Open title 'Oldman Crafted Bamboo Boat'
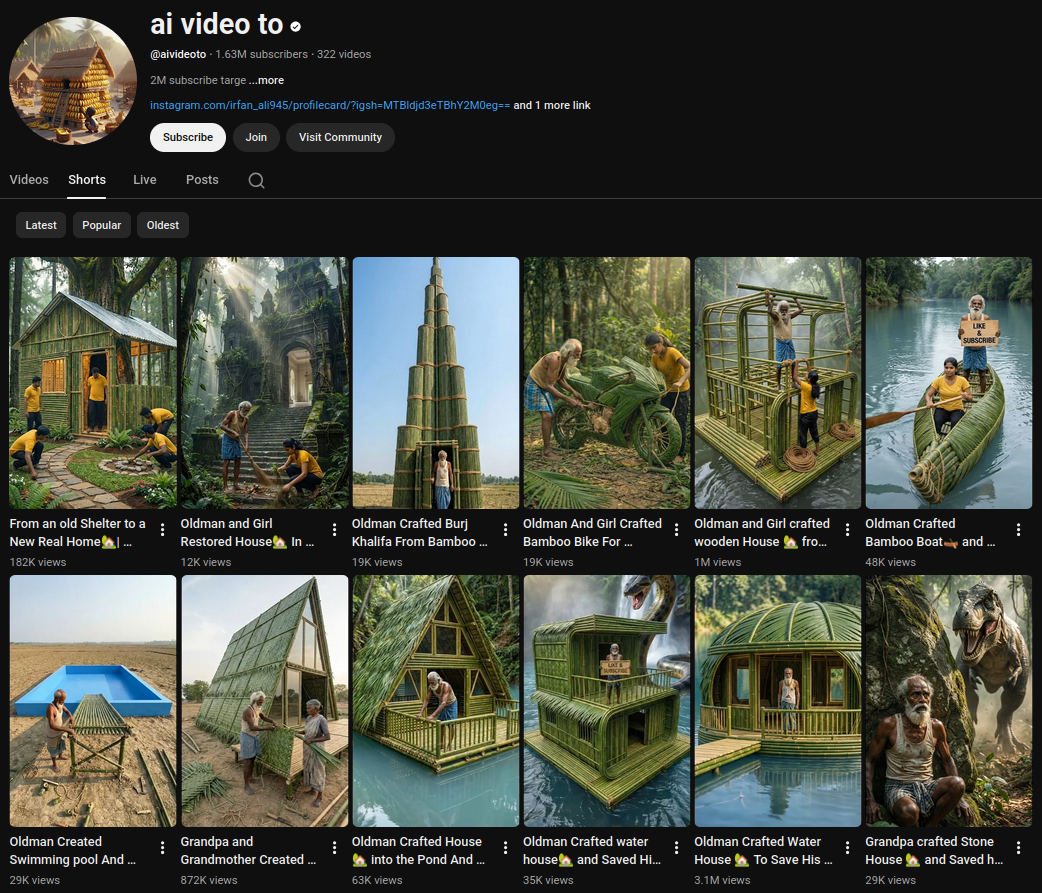Image resolution: width=1042 pixels, height=893 pixels. click(x=930, y=532)
